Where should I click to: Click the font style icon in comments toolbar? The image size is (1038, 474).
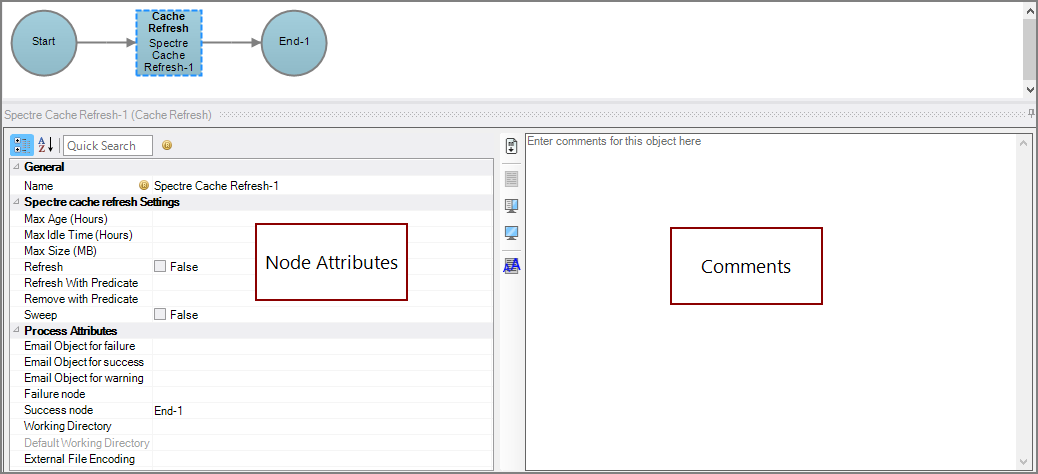pos(511,265)
